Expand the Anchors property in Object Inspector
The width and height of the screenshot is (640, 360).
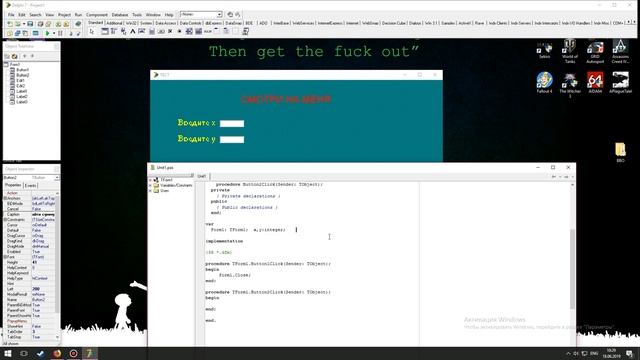pos(5,198)
